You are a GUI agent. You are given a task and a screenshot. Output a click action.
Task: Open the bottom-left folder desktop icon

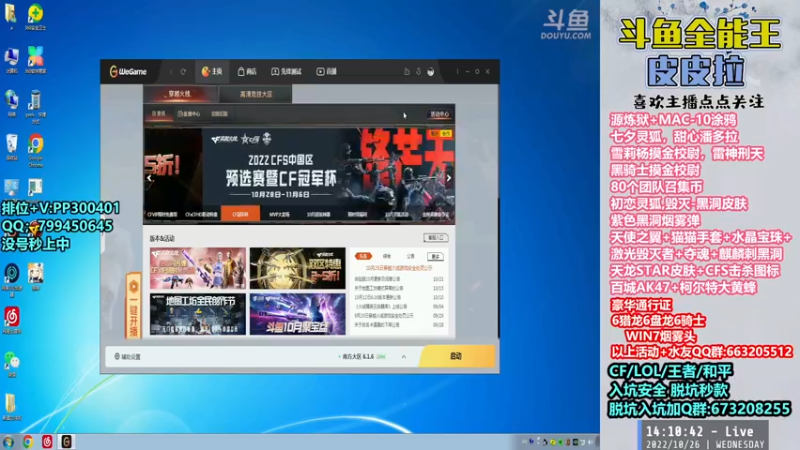pos(11,407)
